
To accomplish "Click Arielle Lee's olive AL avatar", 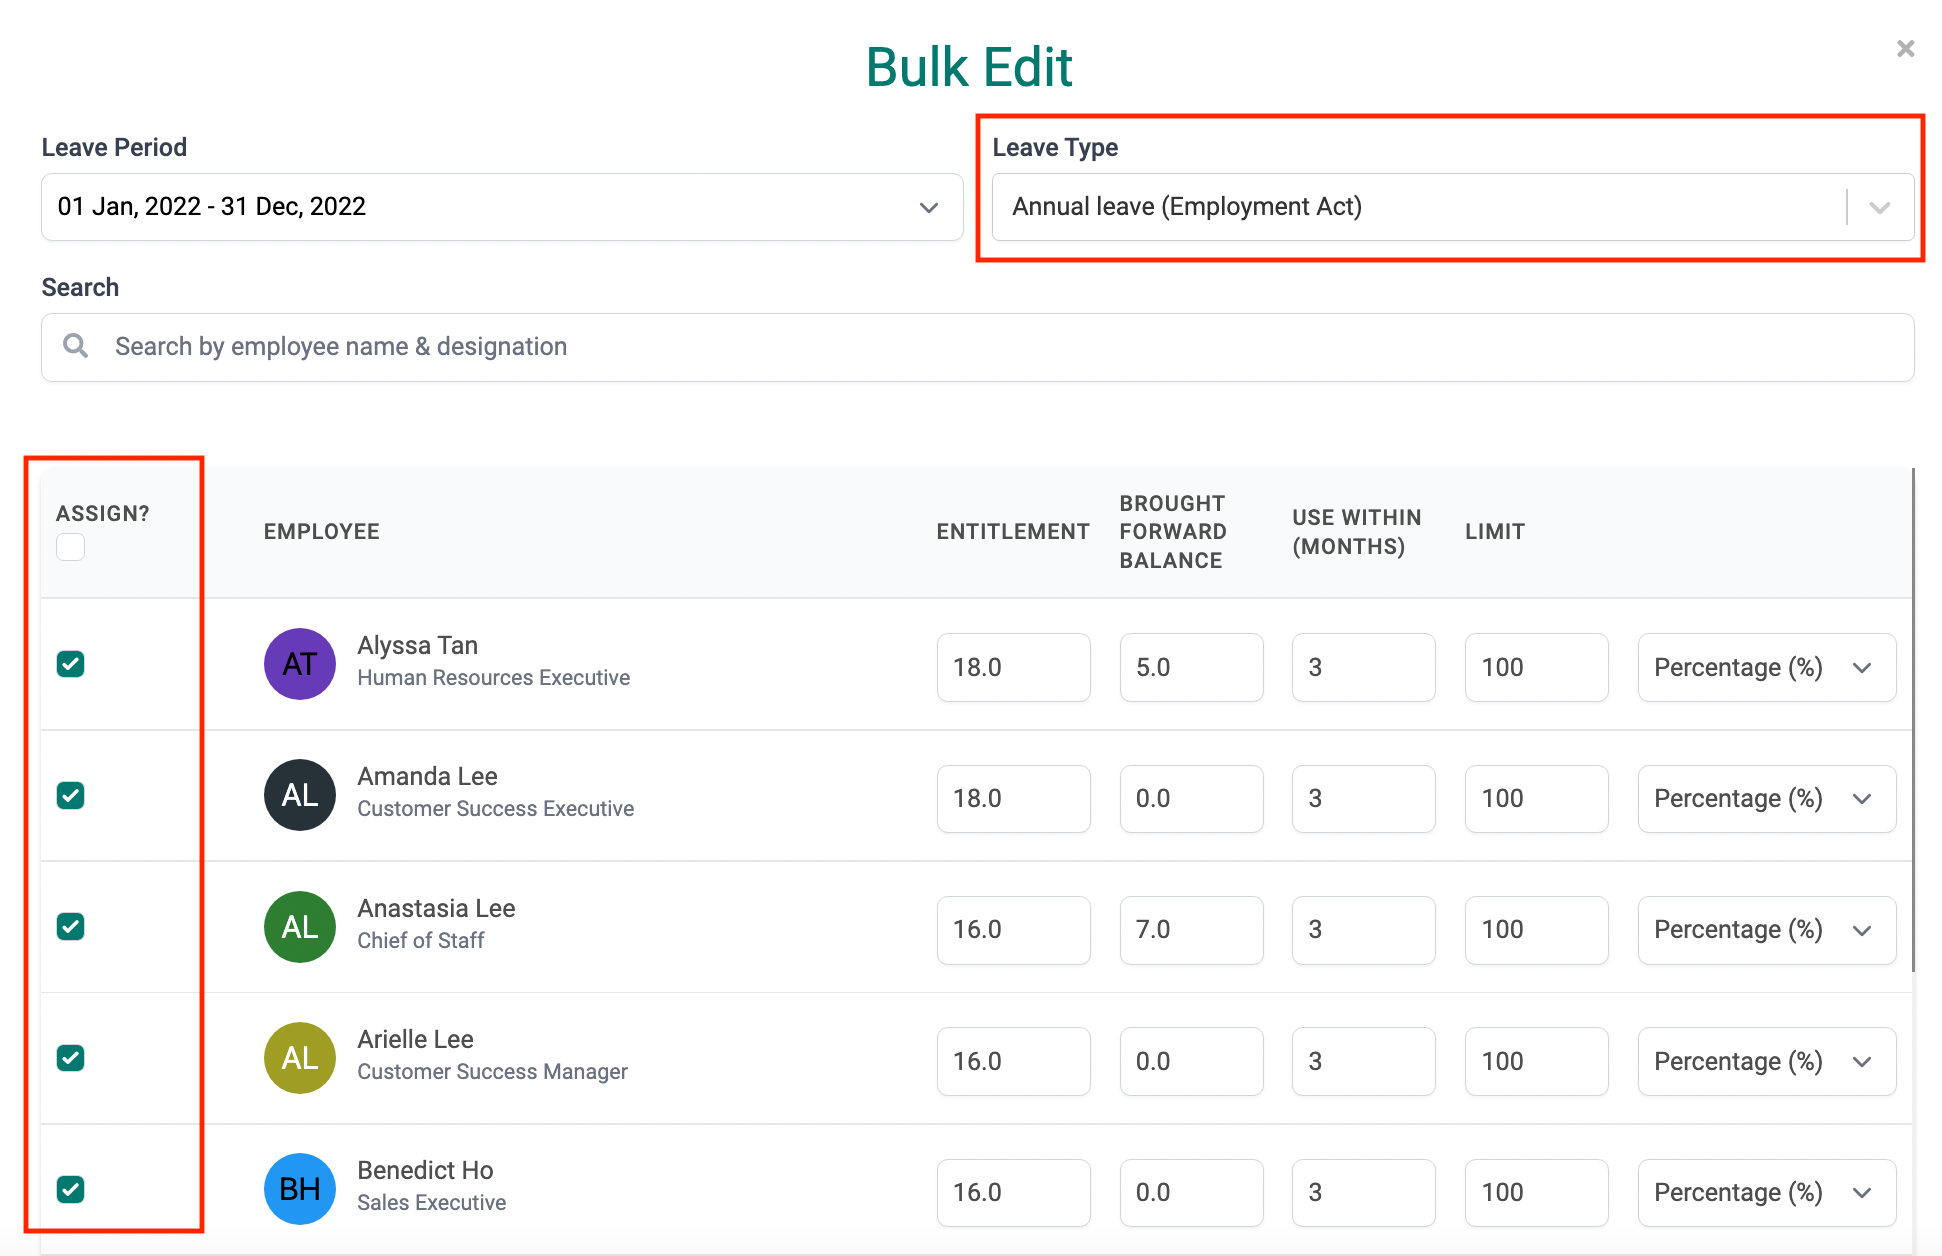I will click(x=299, y=1058).
